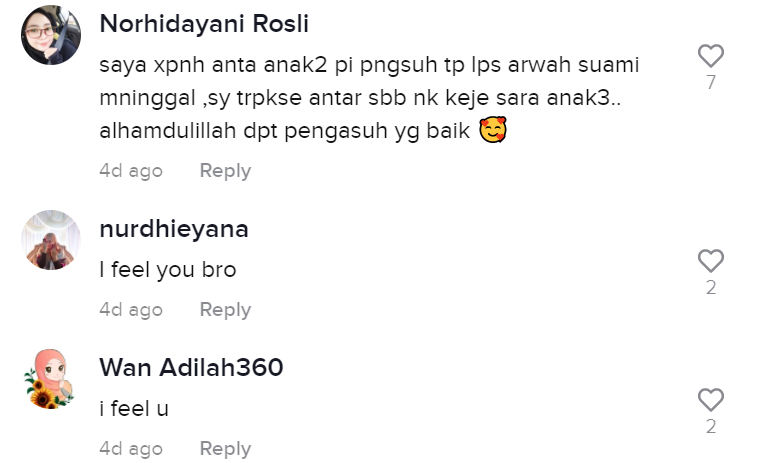Like Norhidayani Rosli's comment with the heart
Image resolution: width=760 pixels, height=463 pixels.
711,56
